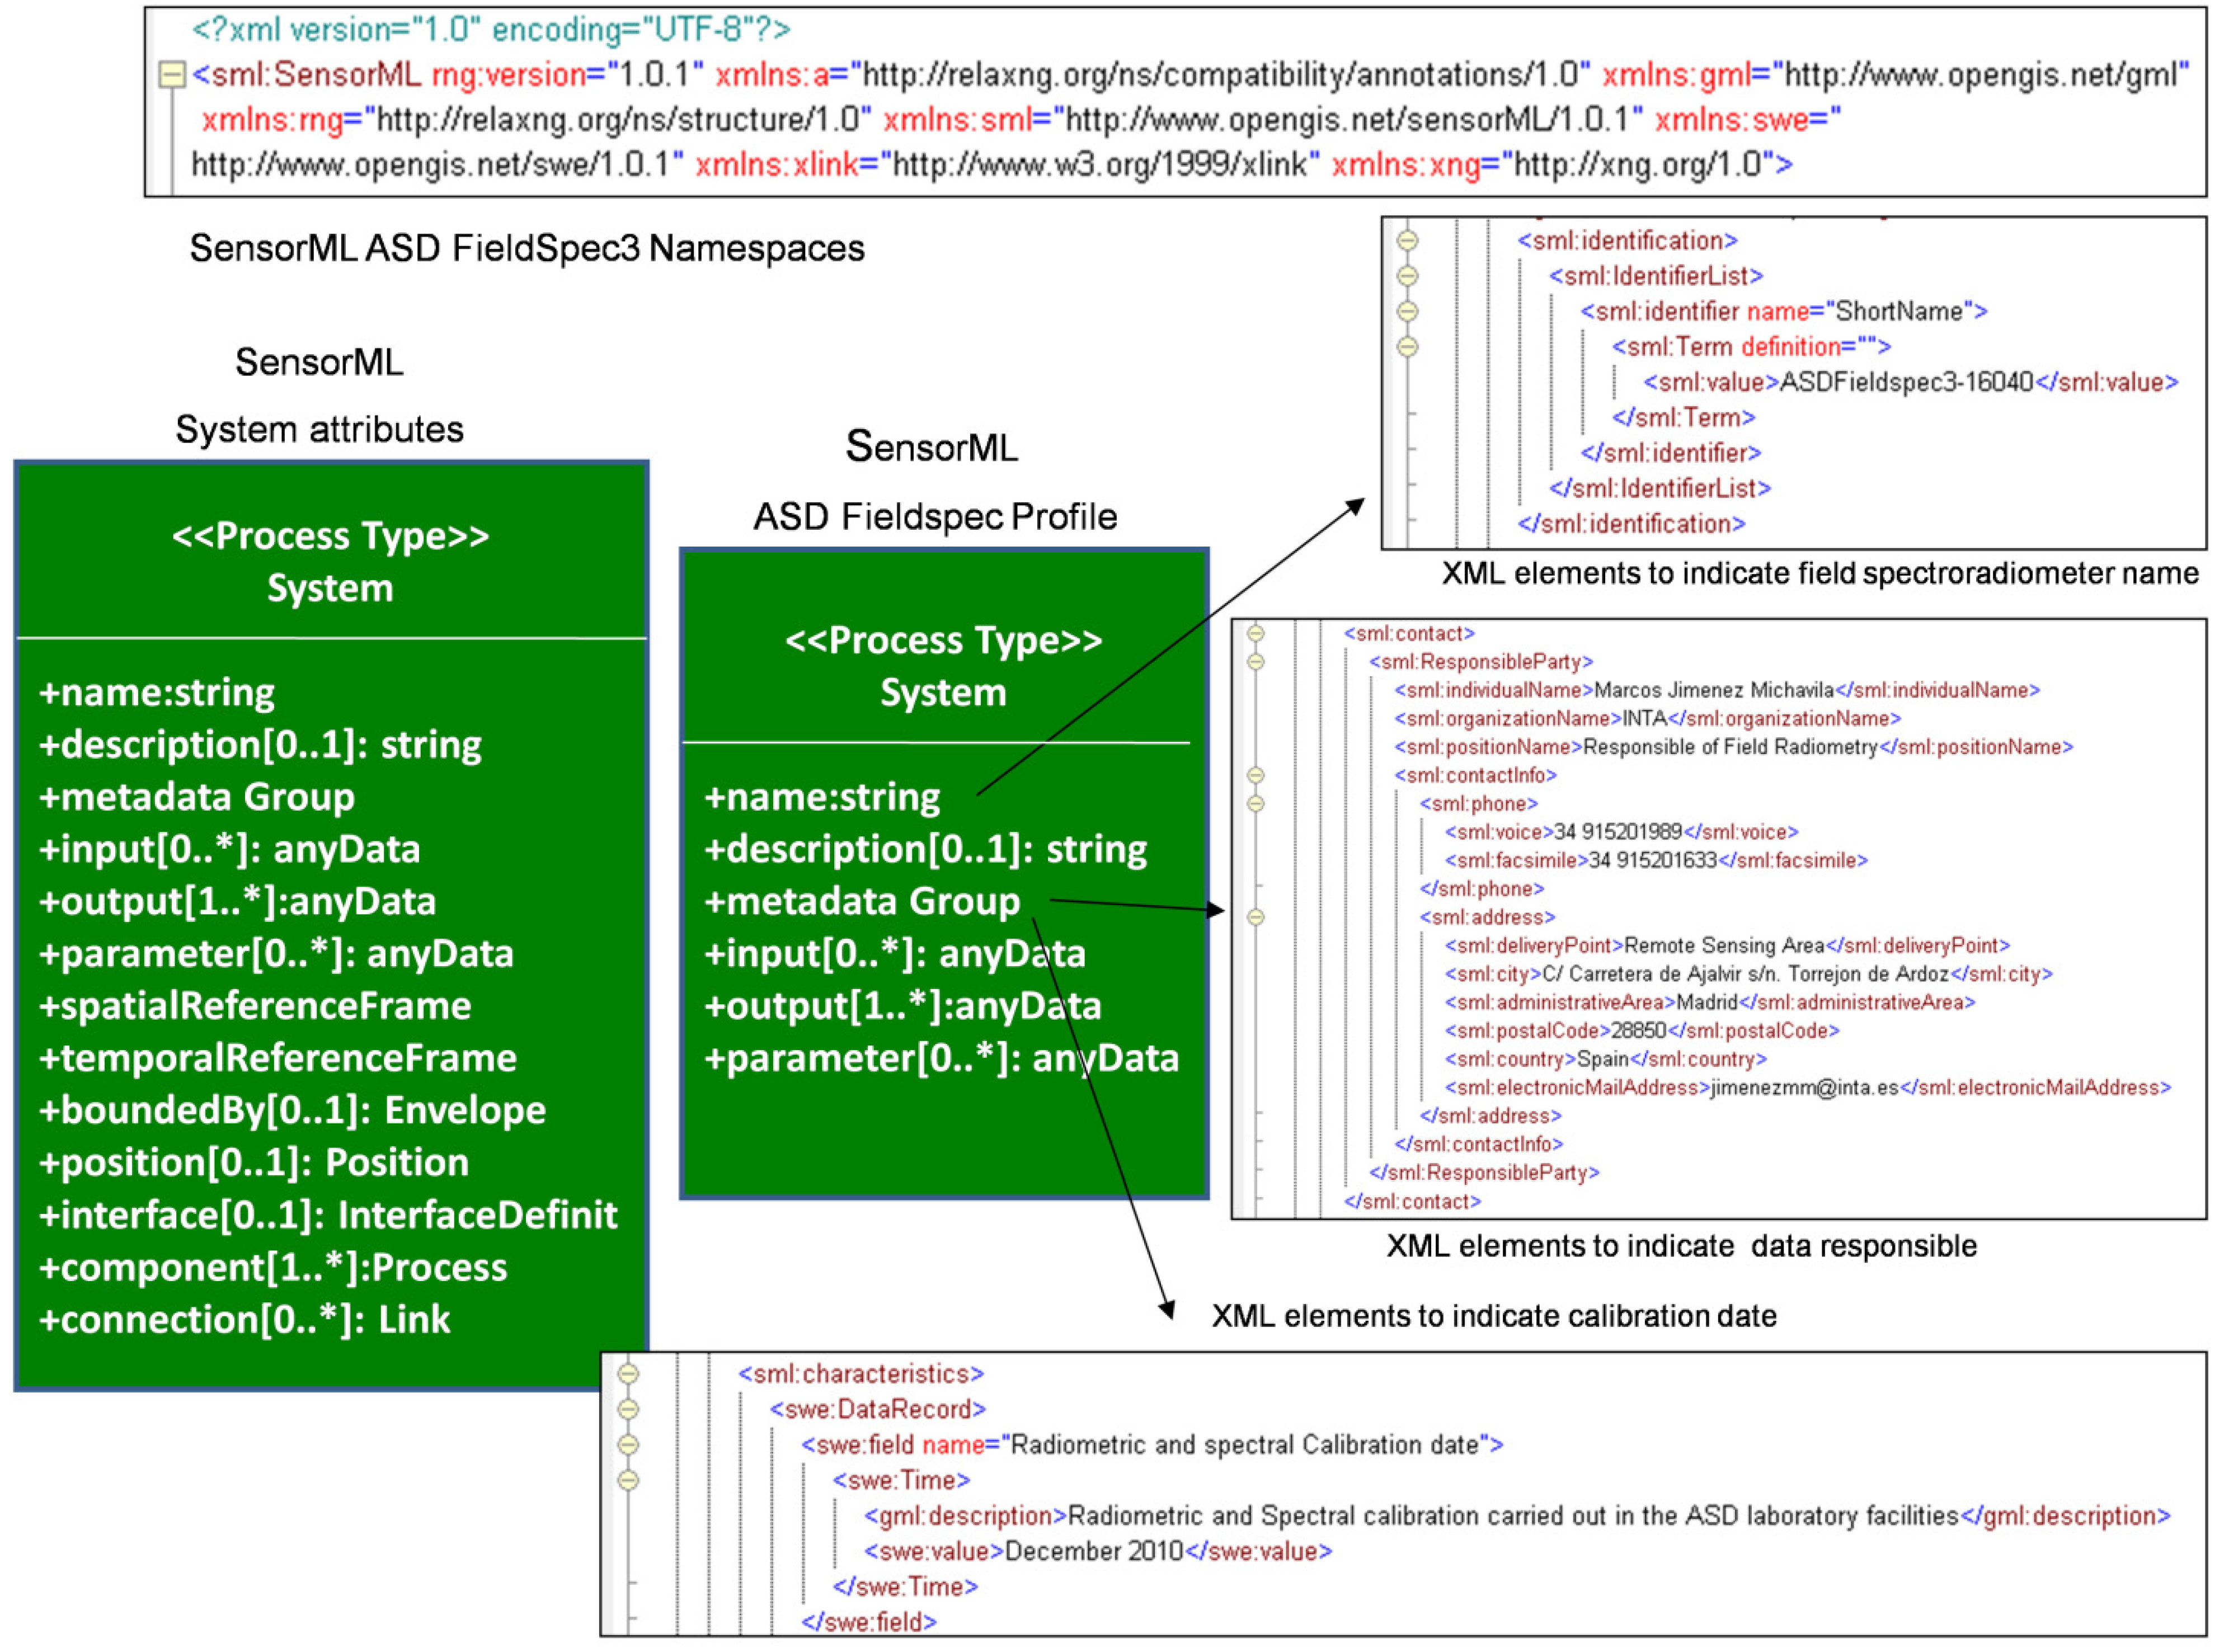The image size is (2224, 1652).
Task: Select swe:value December 2010
Action: (x=1094, y=1552)
